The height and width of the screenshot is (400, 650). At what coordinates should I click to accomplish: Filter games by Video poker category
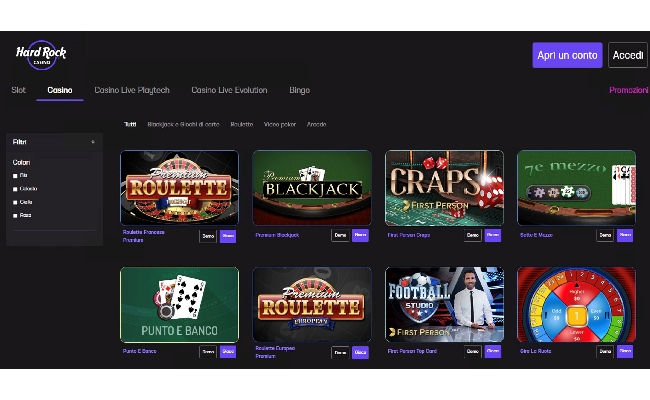click(280, 124)
